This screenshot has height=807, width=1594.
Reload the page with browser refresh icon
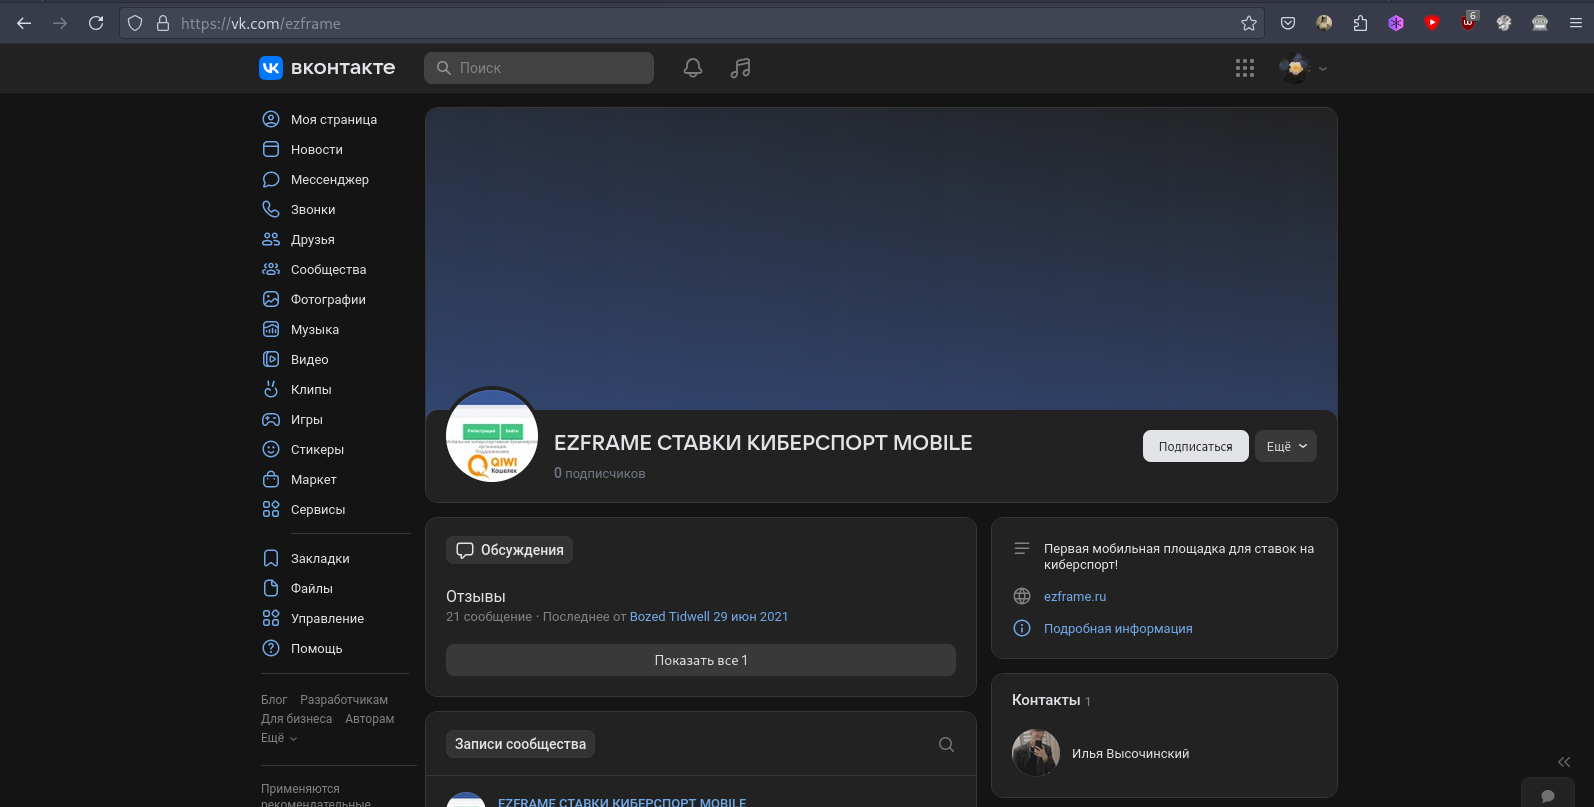pyautogui.click(x=96, y=23)
